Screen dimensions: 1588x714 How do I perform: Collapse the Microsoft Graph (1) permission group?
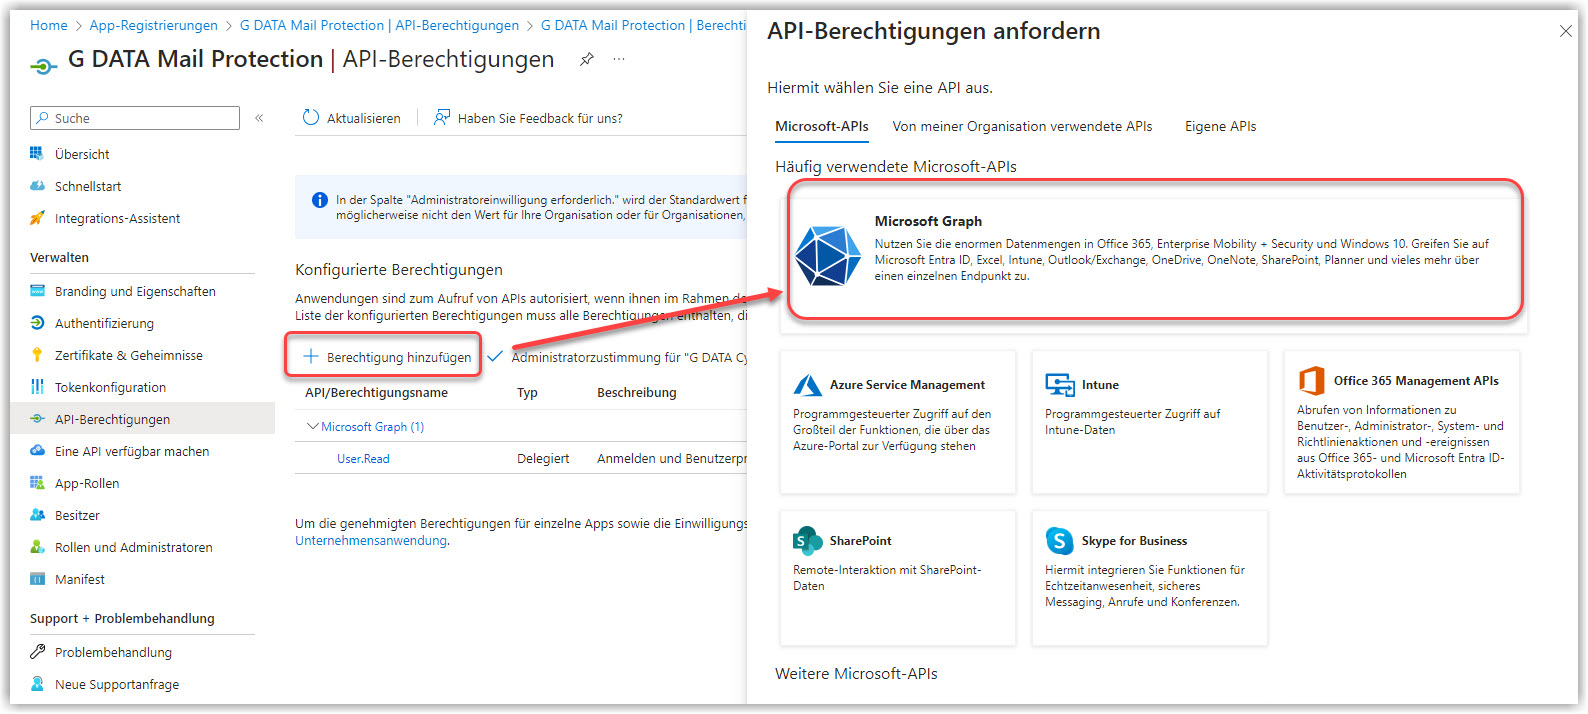click(313, 426)
